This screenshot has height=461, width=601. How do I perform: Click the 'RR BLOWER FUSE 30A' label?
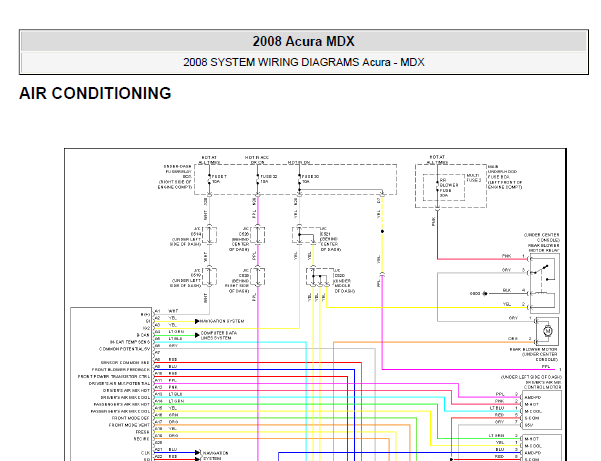[x=449, y=187]
